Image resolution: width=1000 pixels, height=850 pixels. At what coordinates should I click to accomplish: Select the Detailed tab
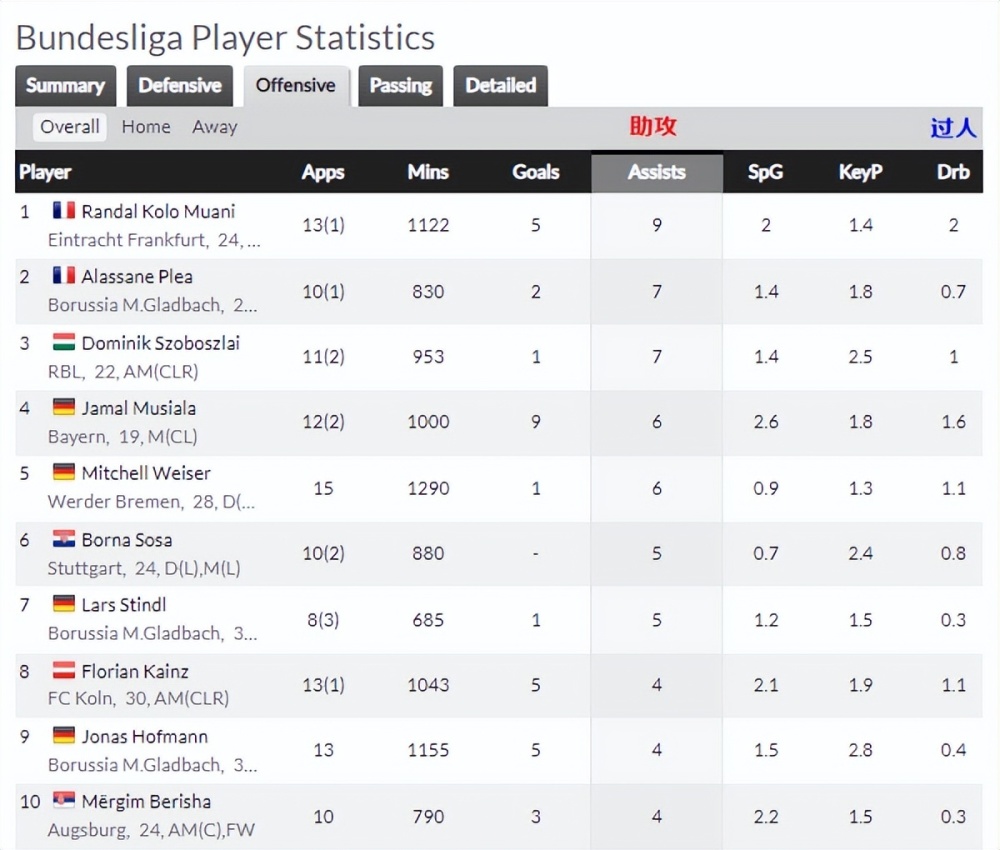pos(501,85)
